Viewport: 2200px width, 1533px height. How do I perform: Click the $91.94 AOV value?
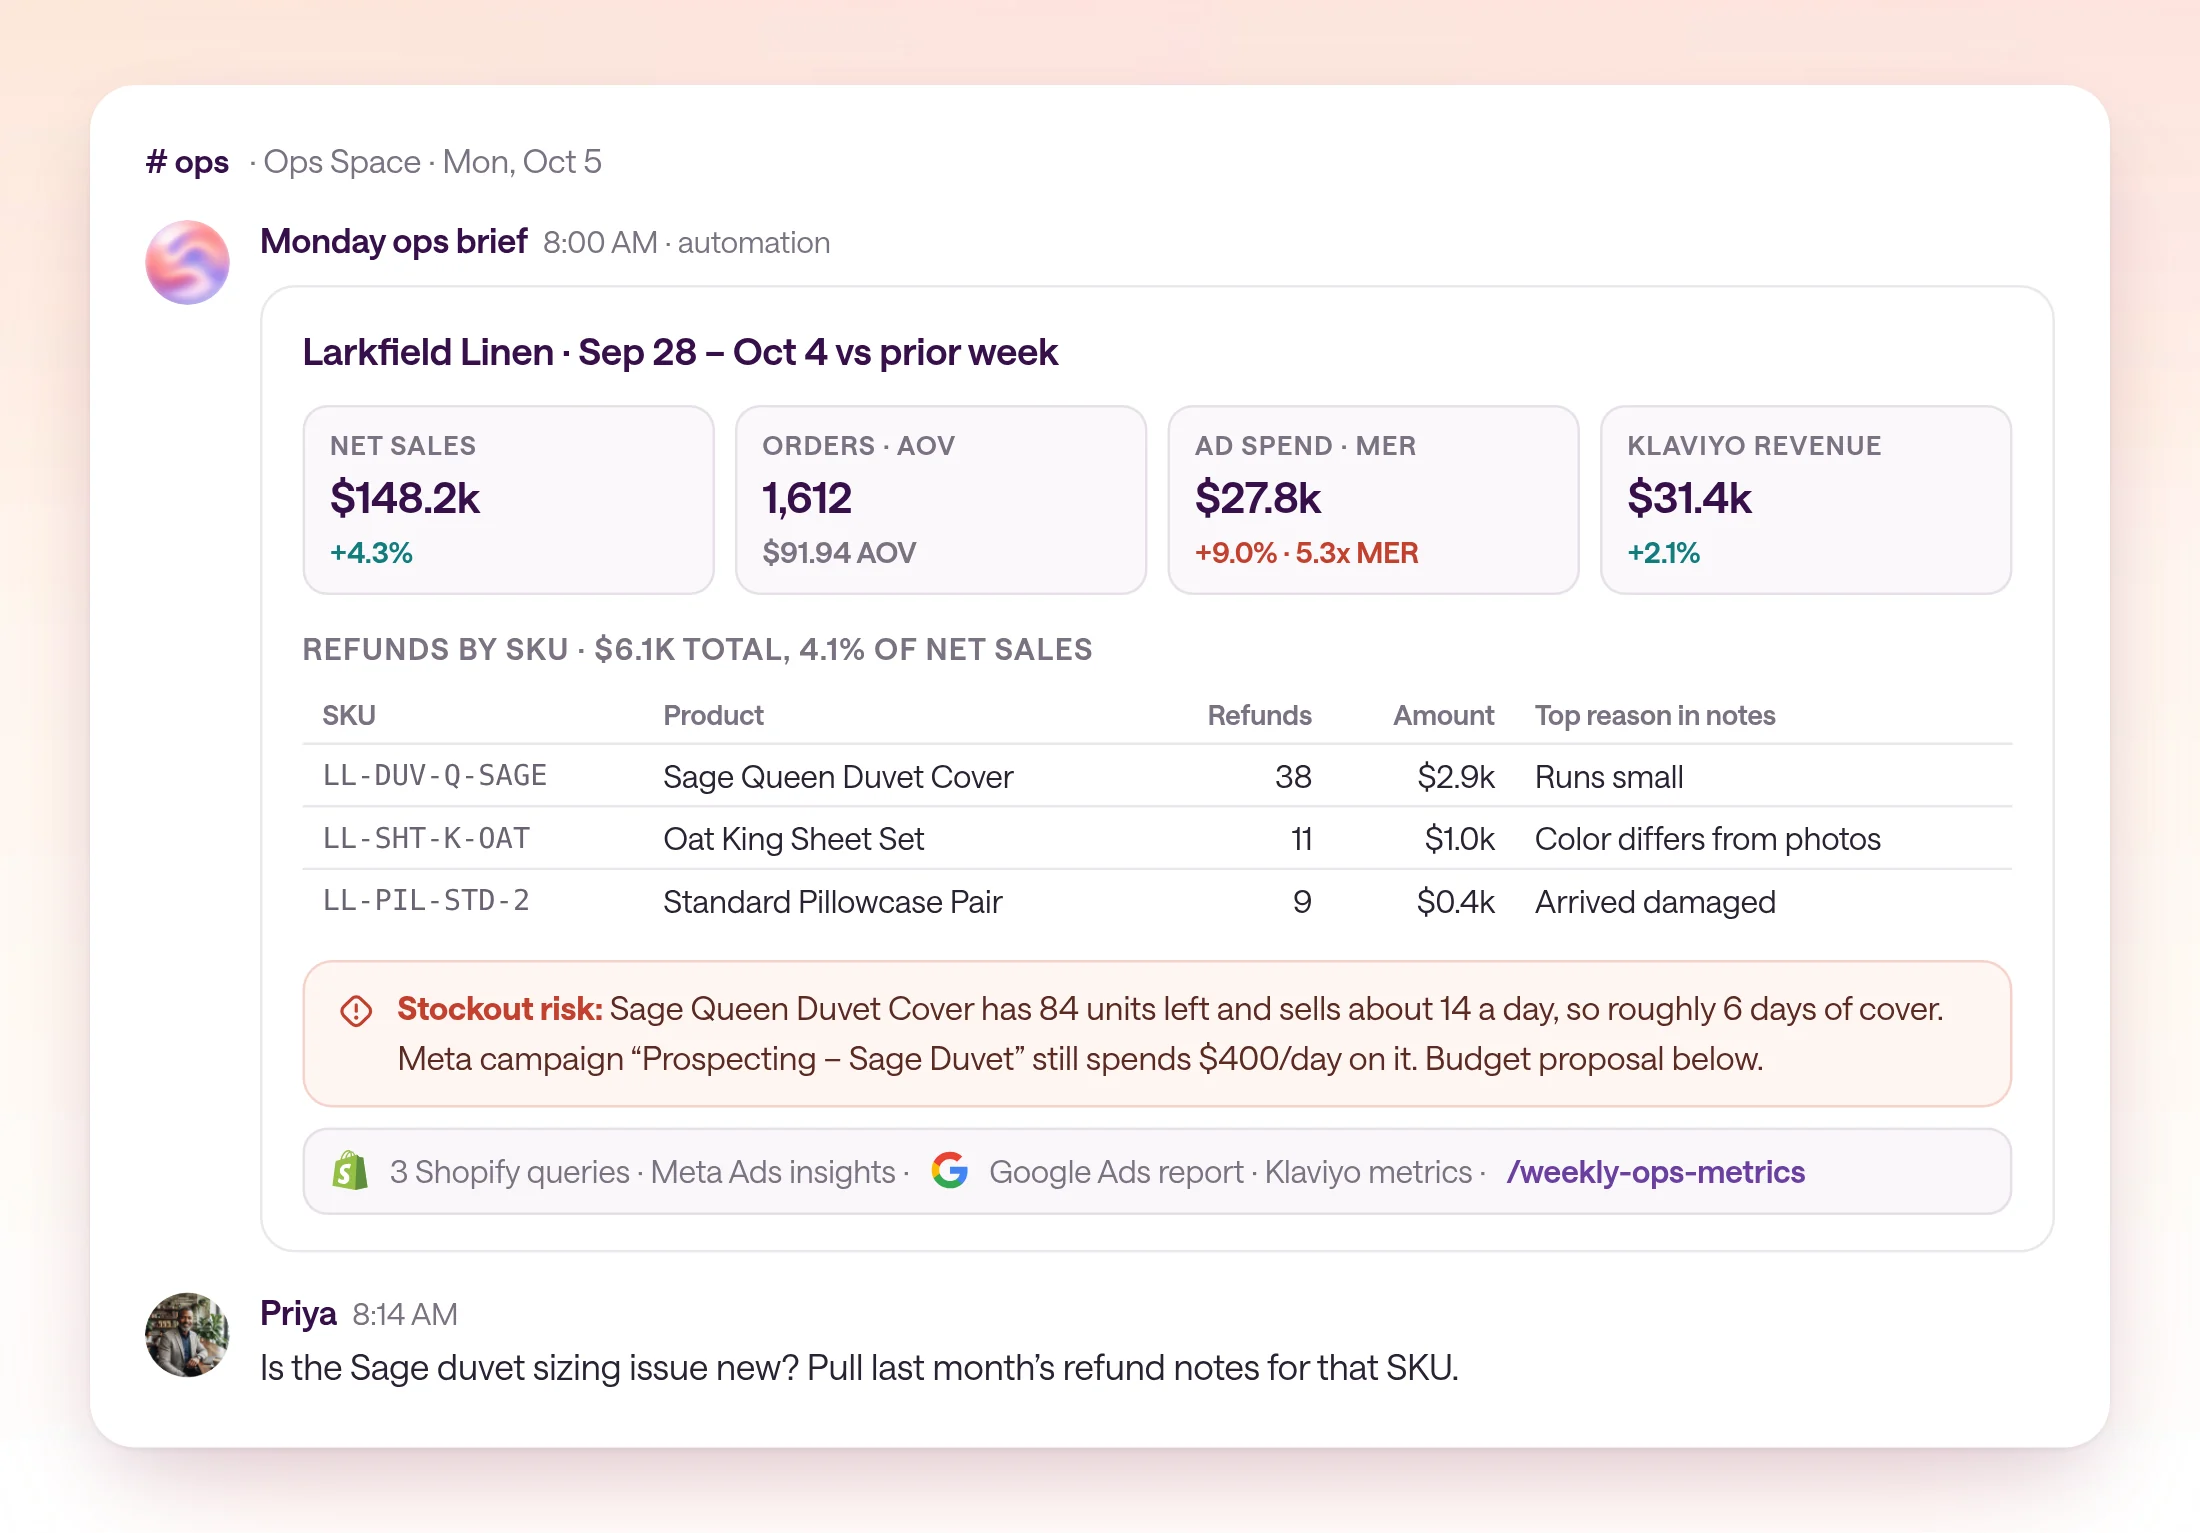839,553
